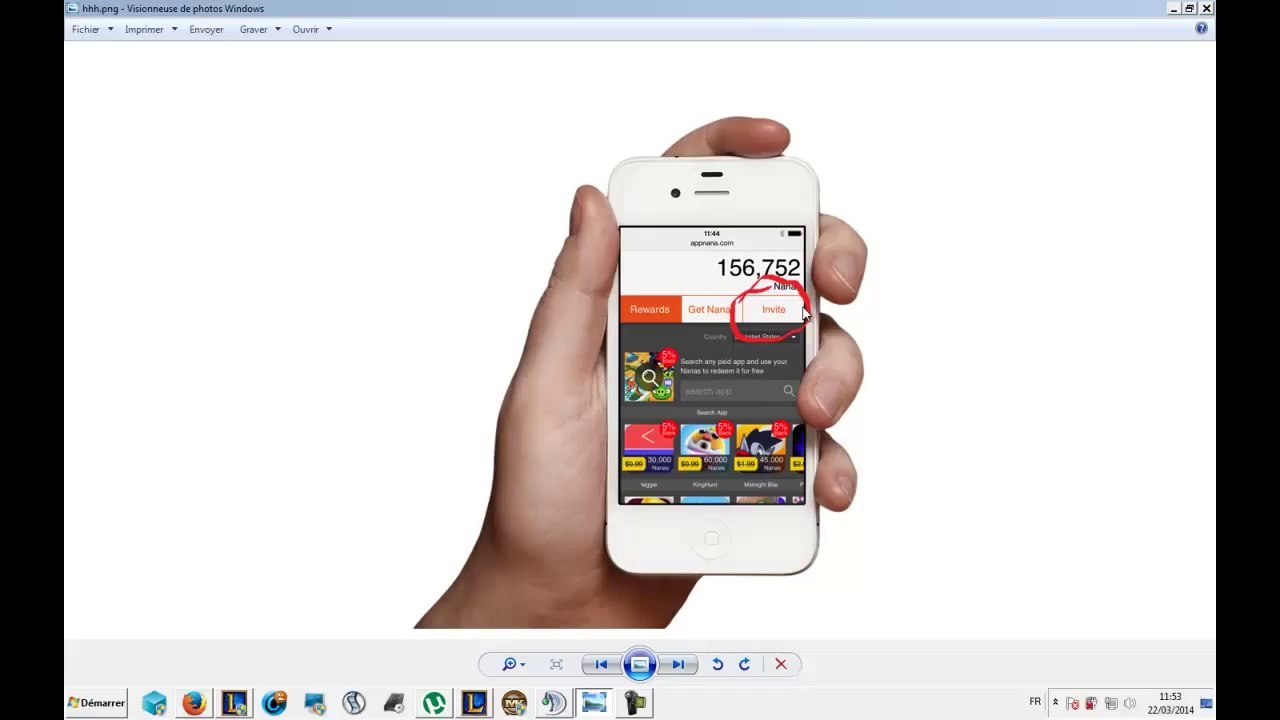Launch Firefox from the taskbar
This screenshot has height=720, width=1280.
click(x=194, y=703)
